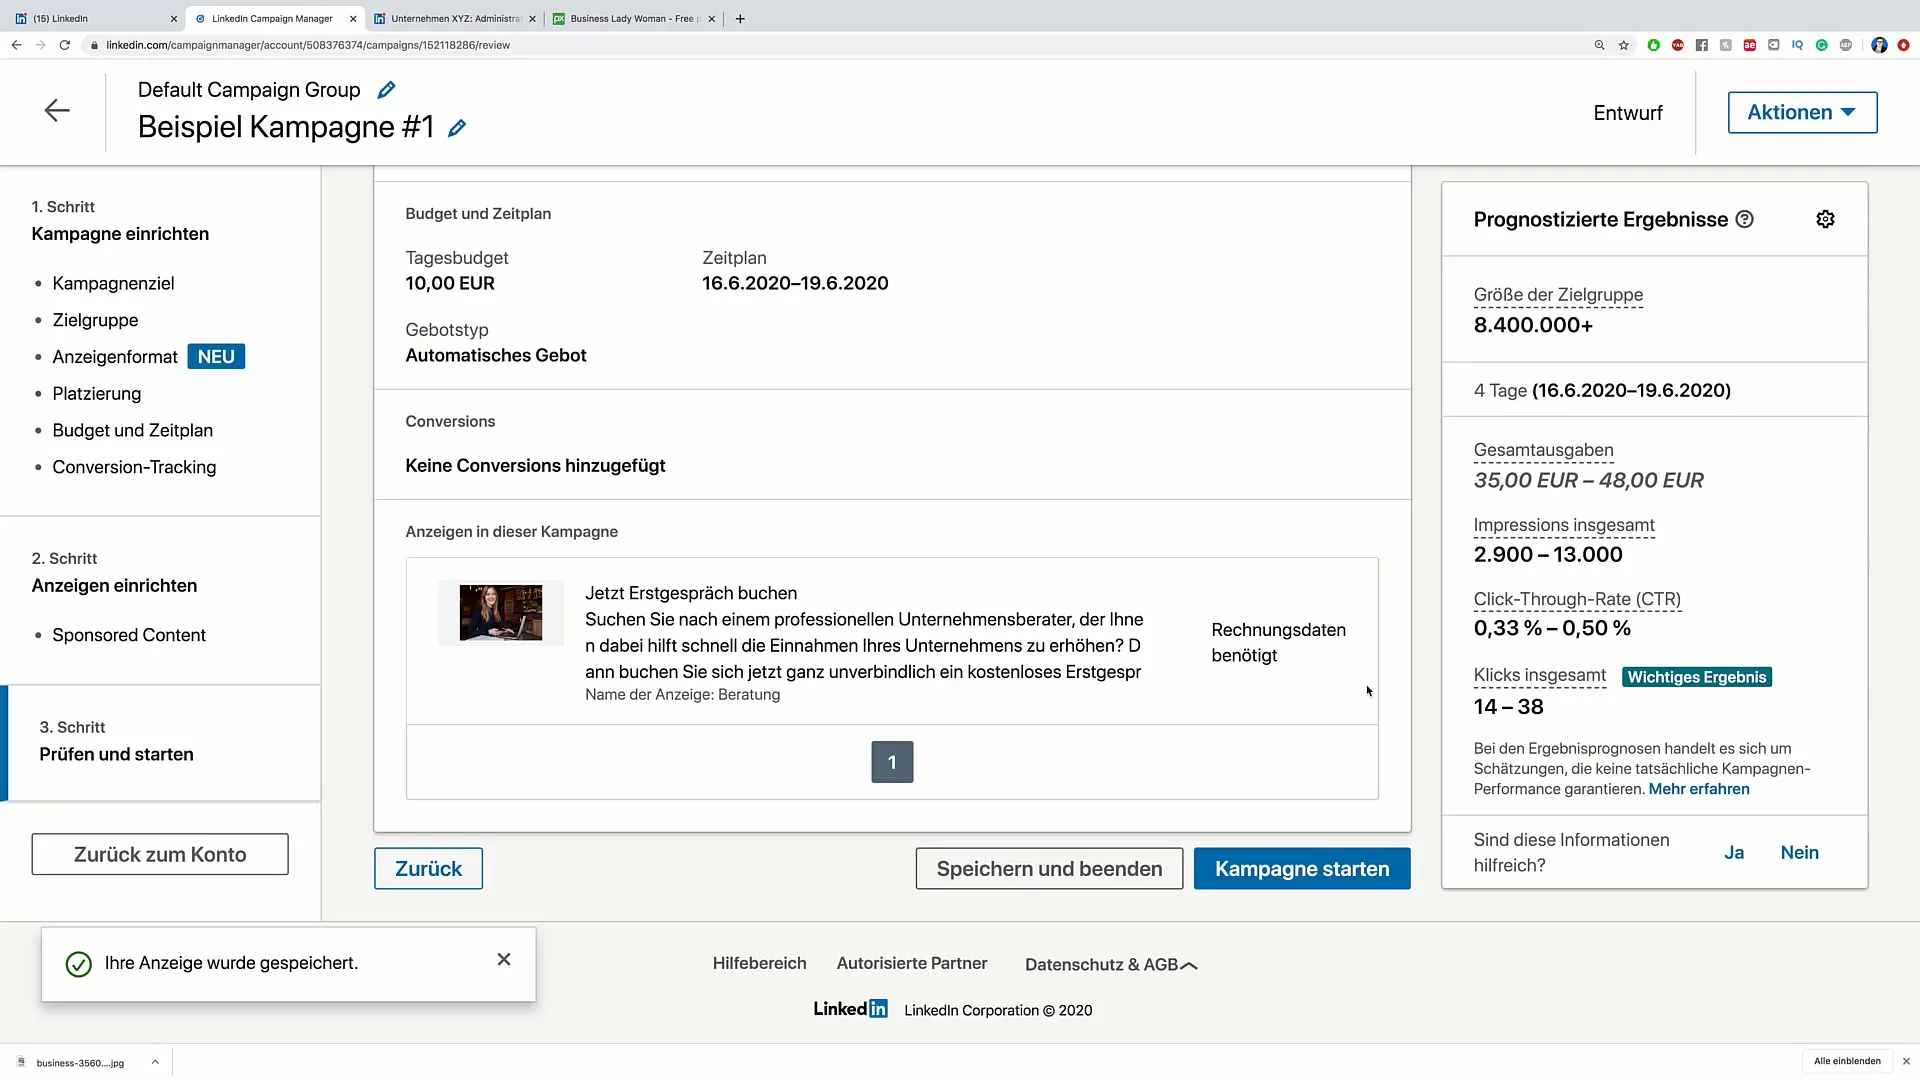
Task: Go to Kampagnenziel step in sidebar
Action: [113, 283]
